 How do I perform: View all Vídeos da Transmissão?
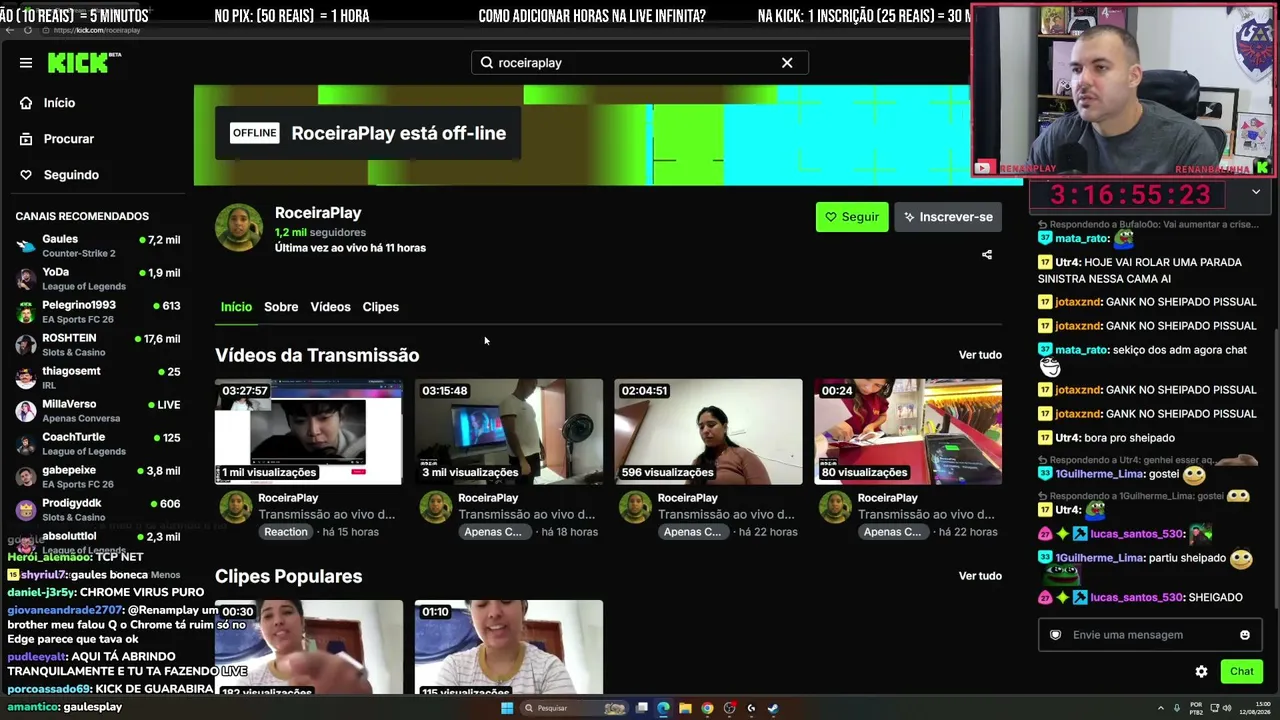980,355
